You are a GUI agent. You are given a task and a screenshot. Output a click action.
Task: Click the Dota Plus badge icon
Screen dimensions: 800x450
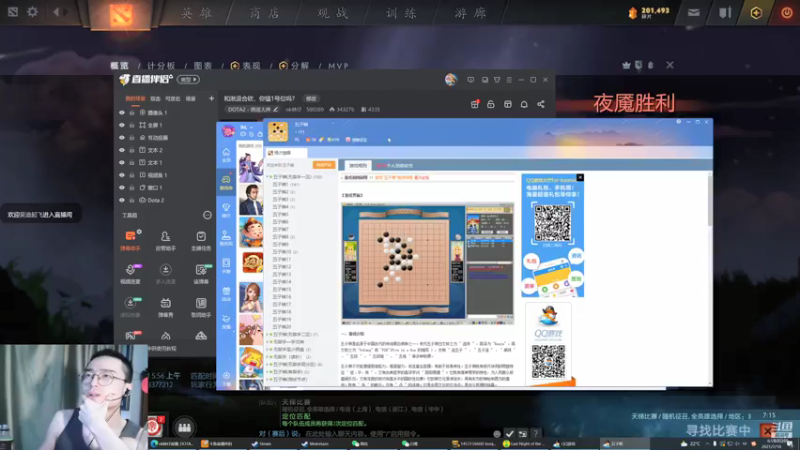click(x=756, y=13)
